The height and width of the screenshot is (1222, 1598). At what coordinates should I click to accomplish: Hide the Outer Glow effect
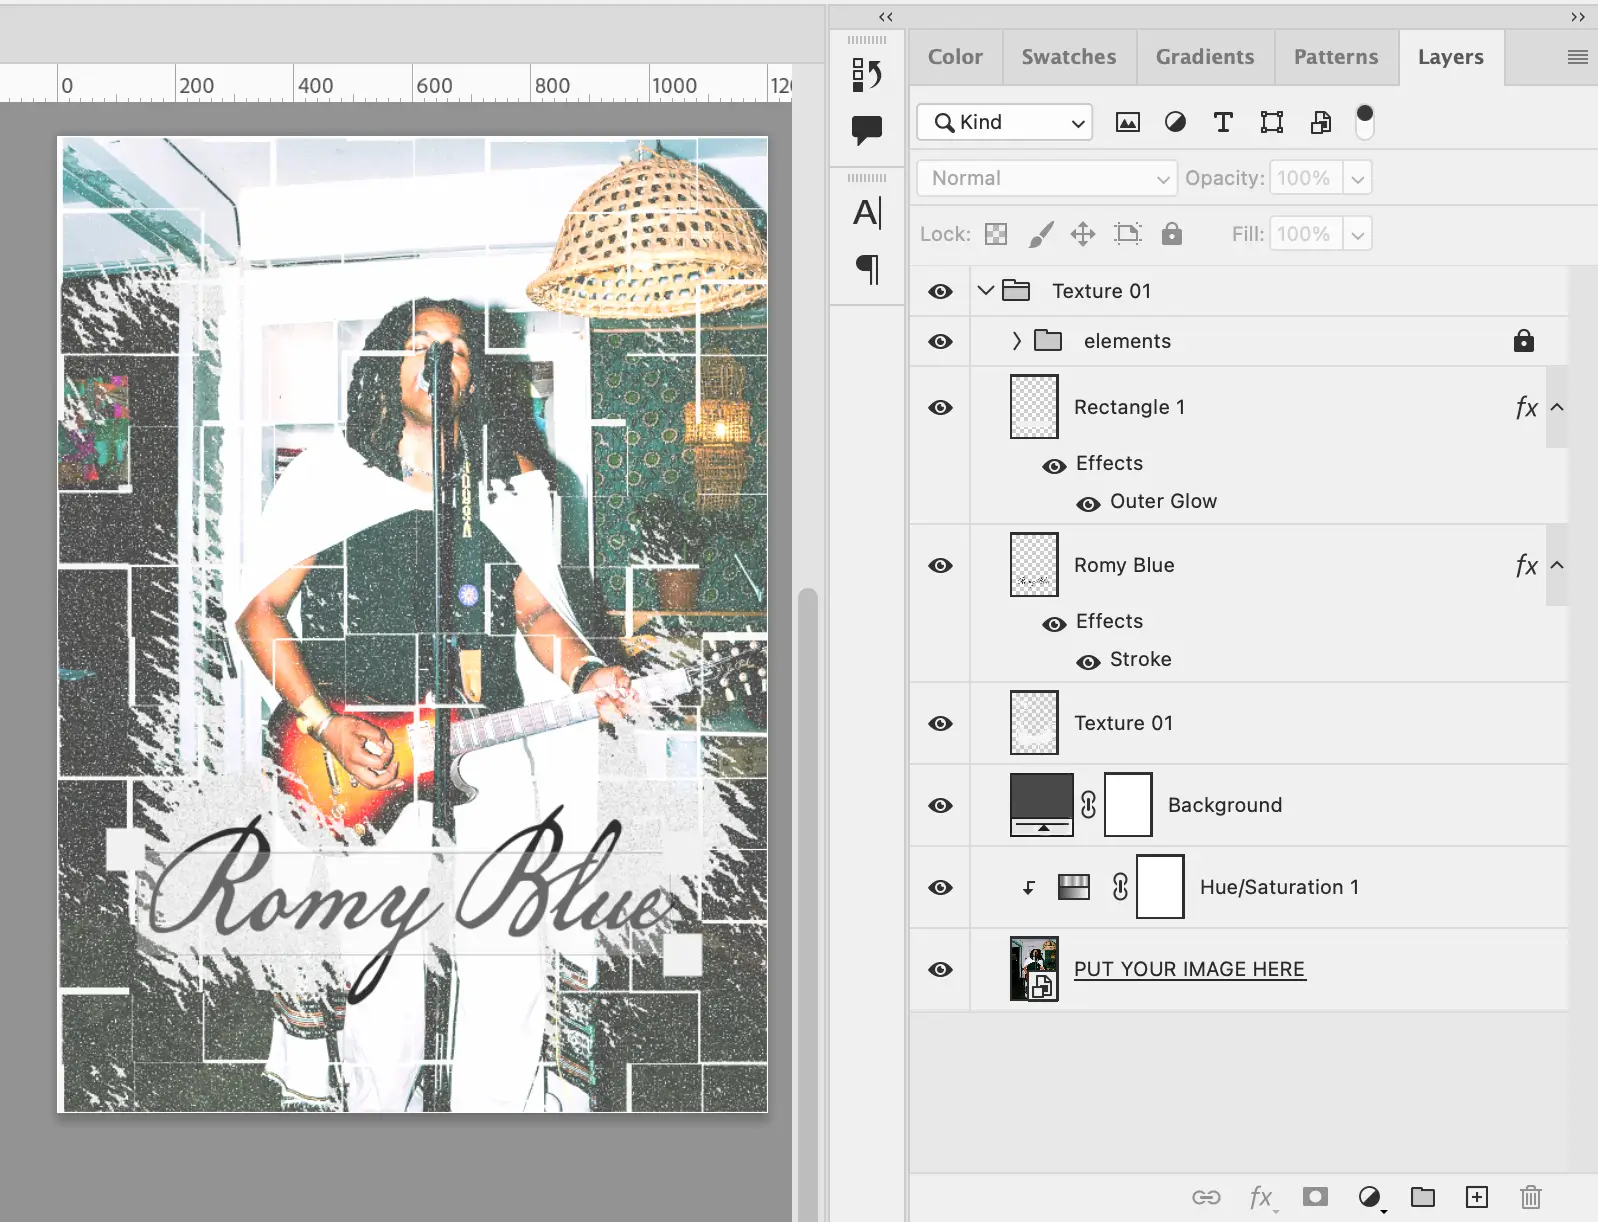click(1088, 504)
